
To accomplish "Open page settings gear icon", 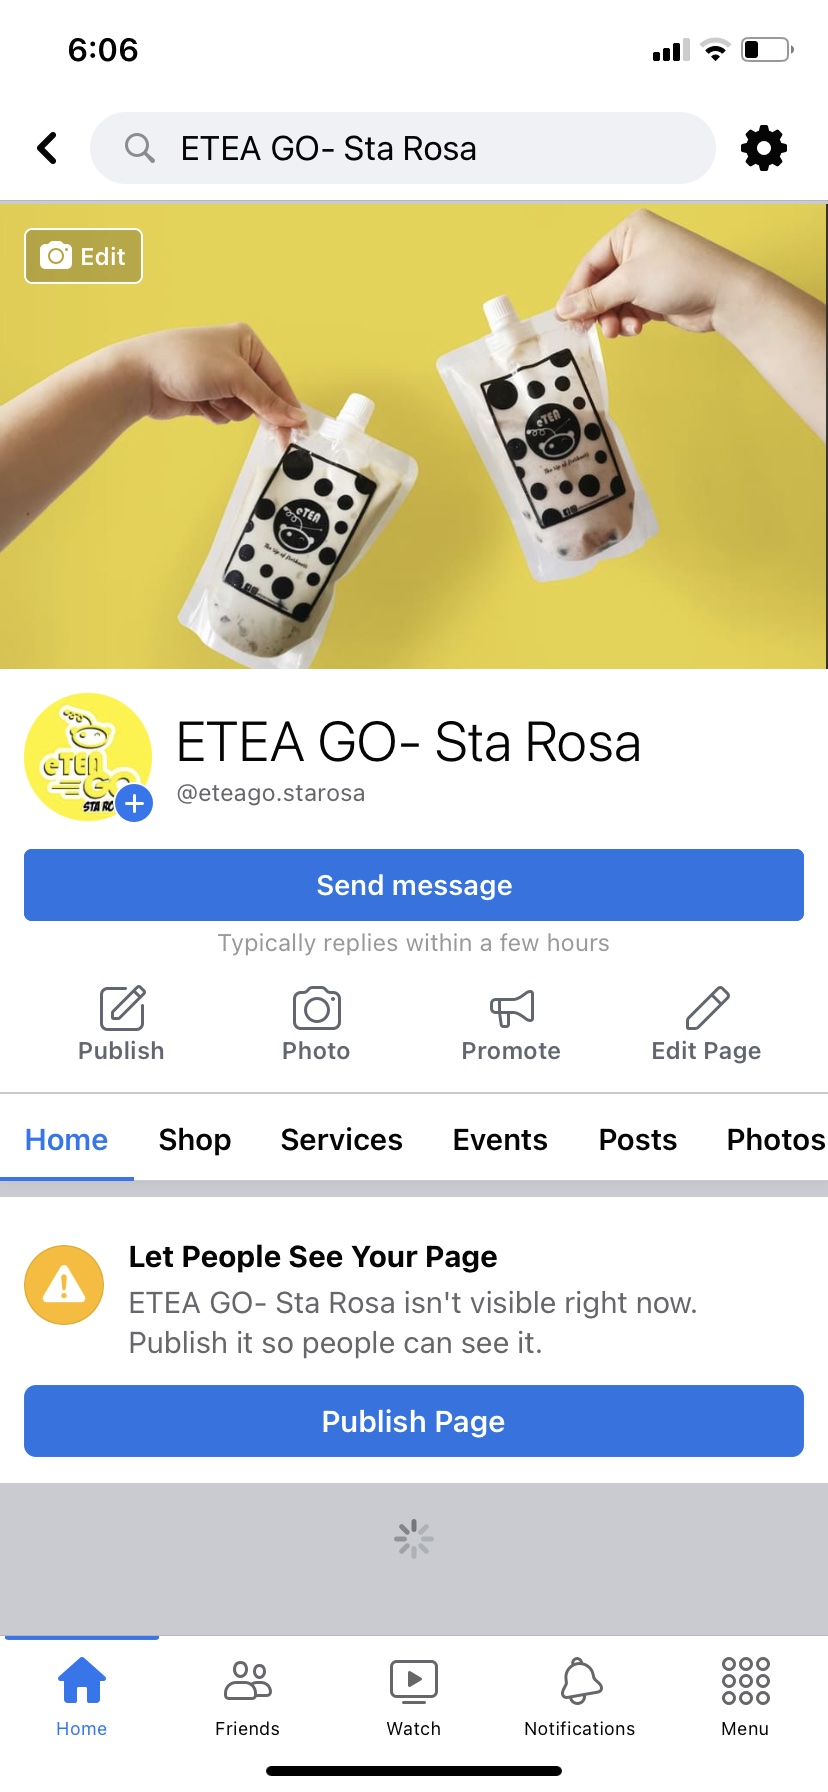I will point(764,148).
